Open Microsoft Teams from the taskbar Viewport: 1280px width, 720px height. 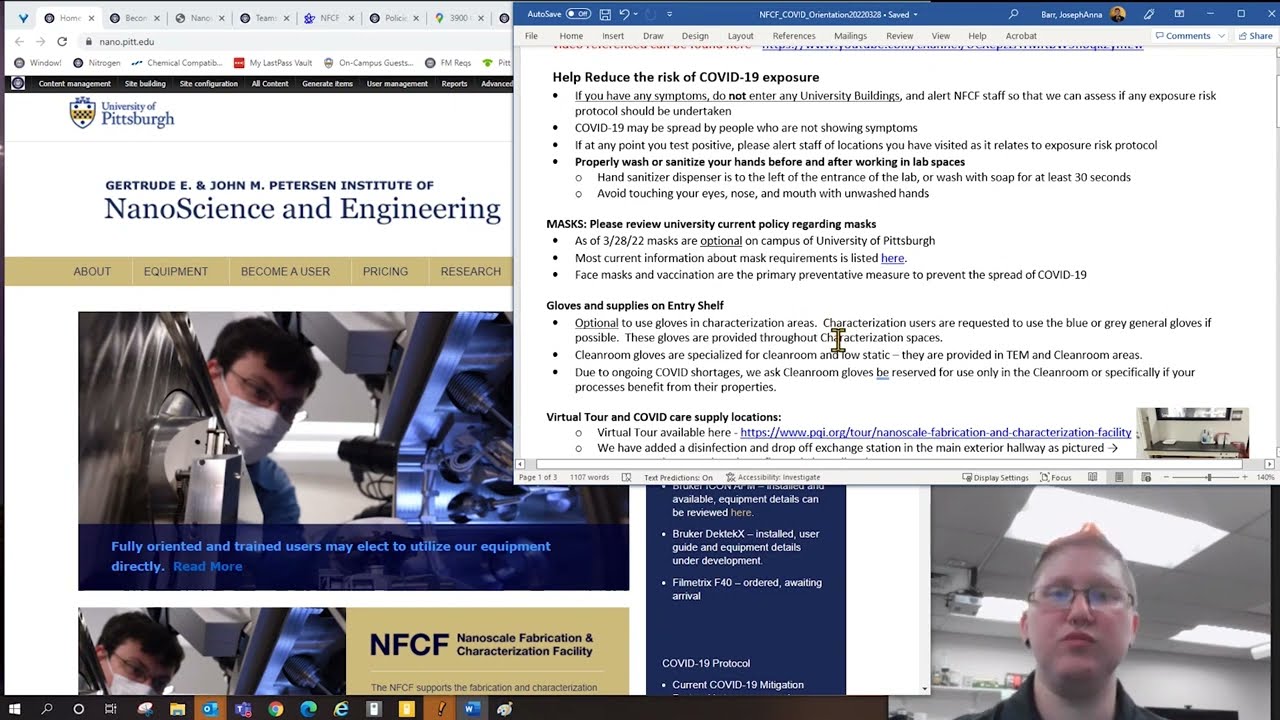click(x=243, y=709)
